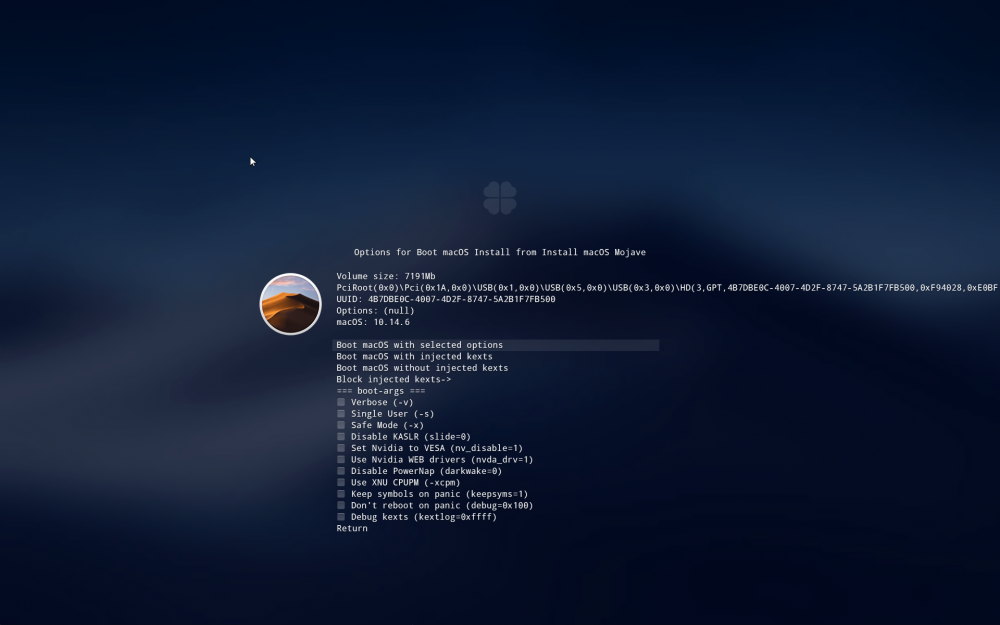Click the macOS Mojave volume icon
The width and height of the screenshot is (1000, 625).
290,304
